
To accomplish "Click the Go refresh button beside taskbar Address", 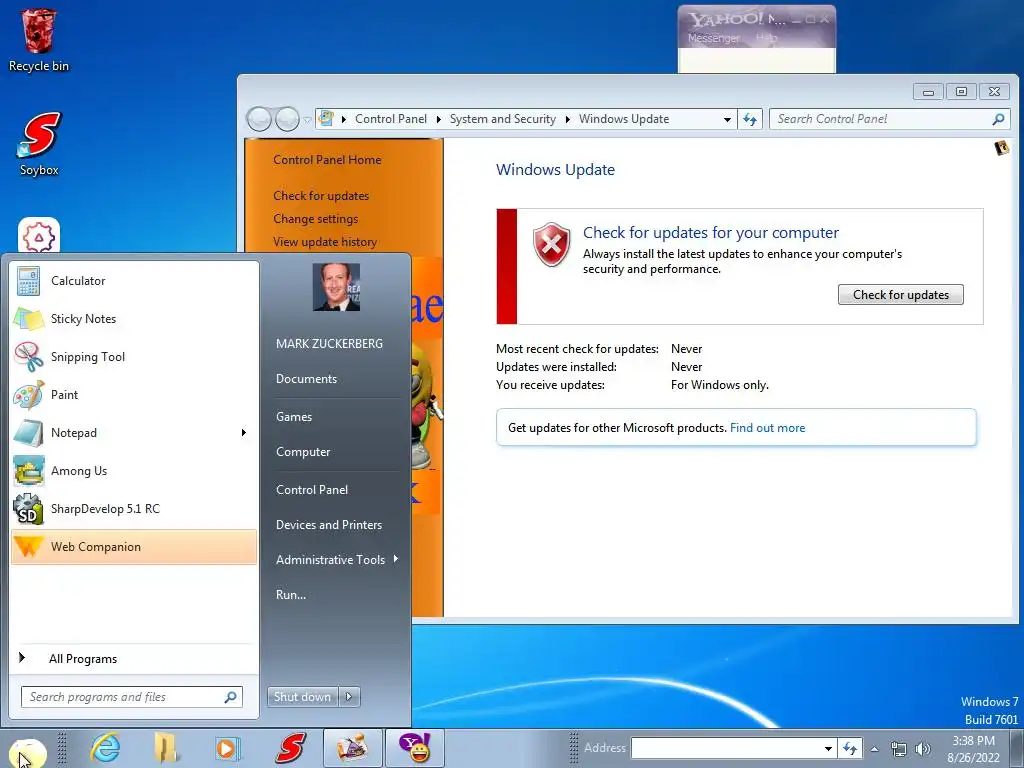I will pos(850,748).
